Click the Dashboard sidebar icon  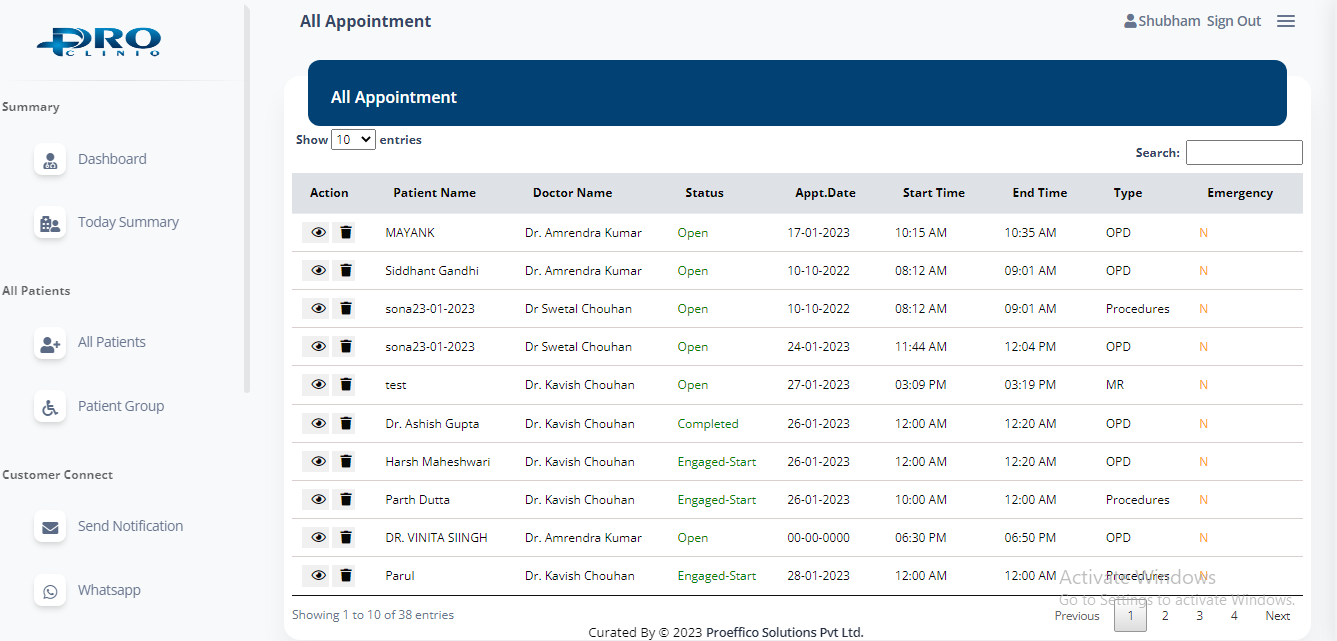click(50, 160)
